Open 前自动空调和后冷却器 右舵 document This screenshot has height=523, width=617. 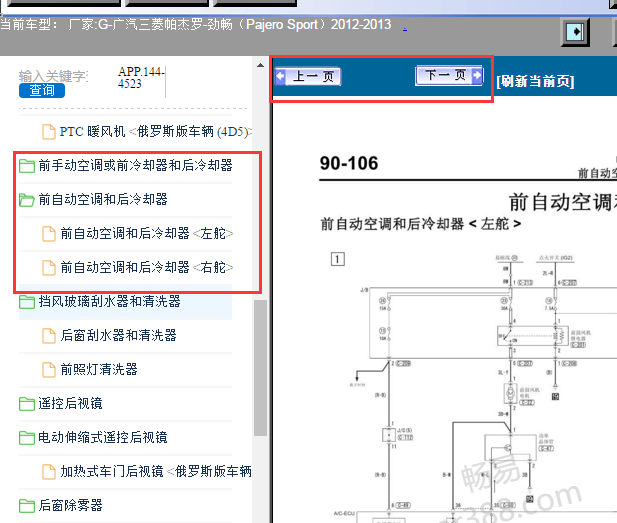(147, 268)
